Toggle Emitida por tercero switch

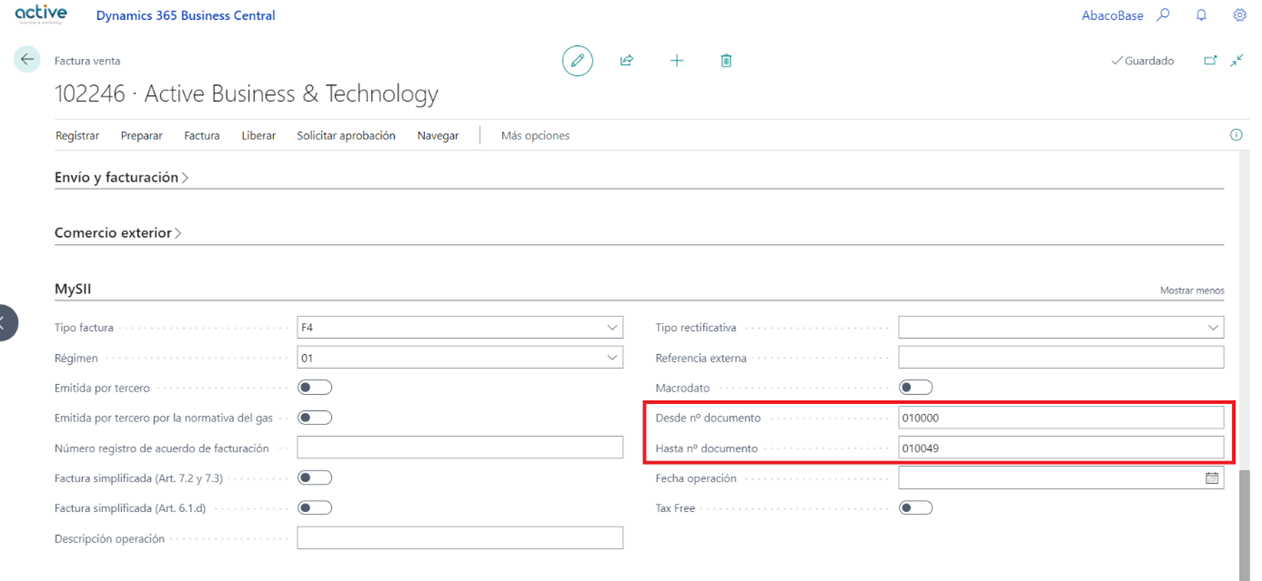coord(315,388)
